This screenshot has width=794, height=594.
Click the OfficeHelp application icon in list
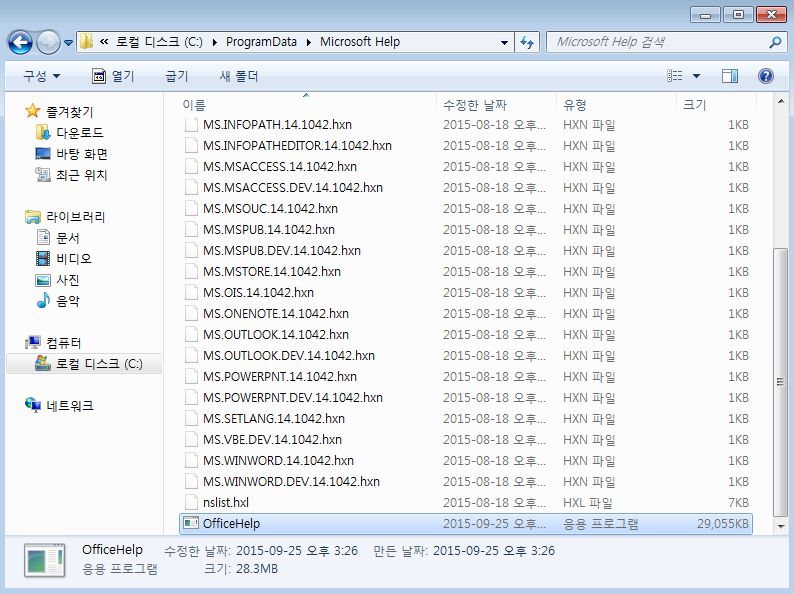pyautogui.click(x=191, y=523)
